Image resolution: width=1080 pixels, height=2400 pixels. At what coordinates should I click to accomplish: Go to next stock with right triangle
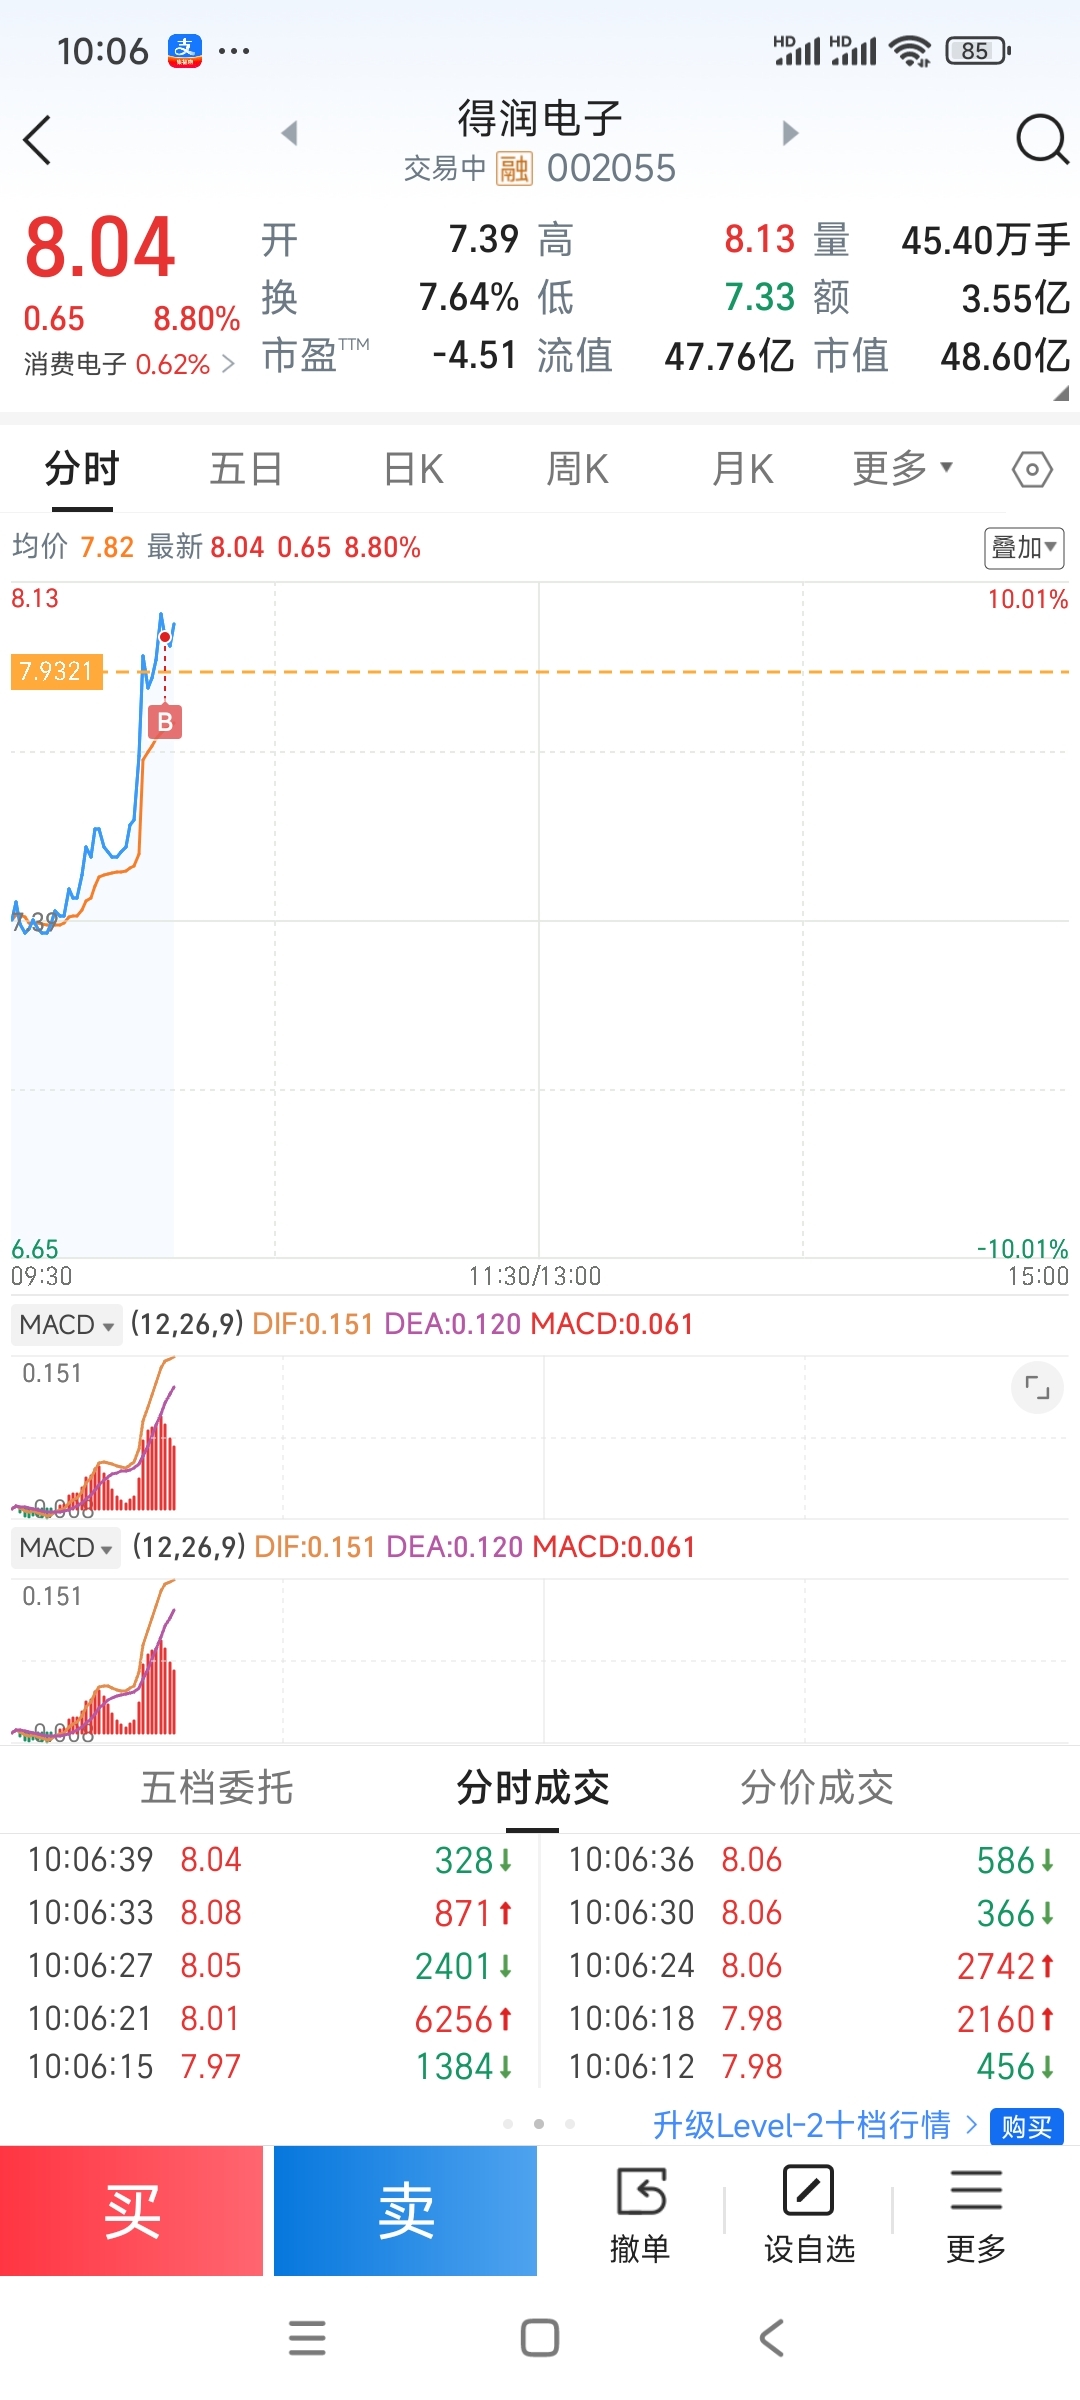(x=790, y=133)
